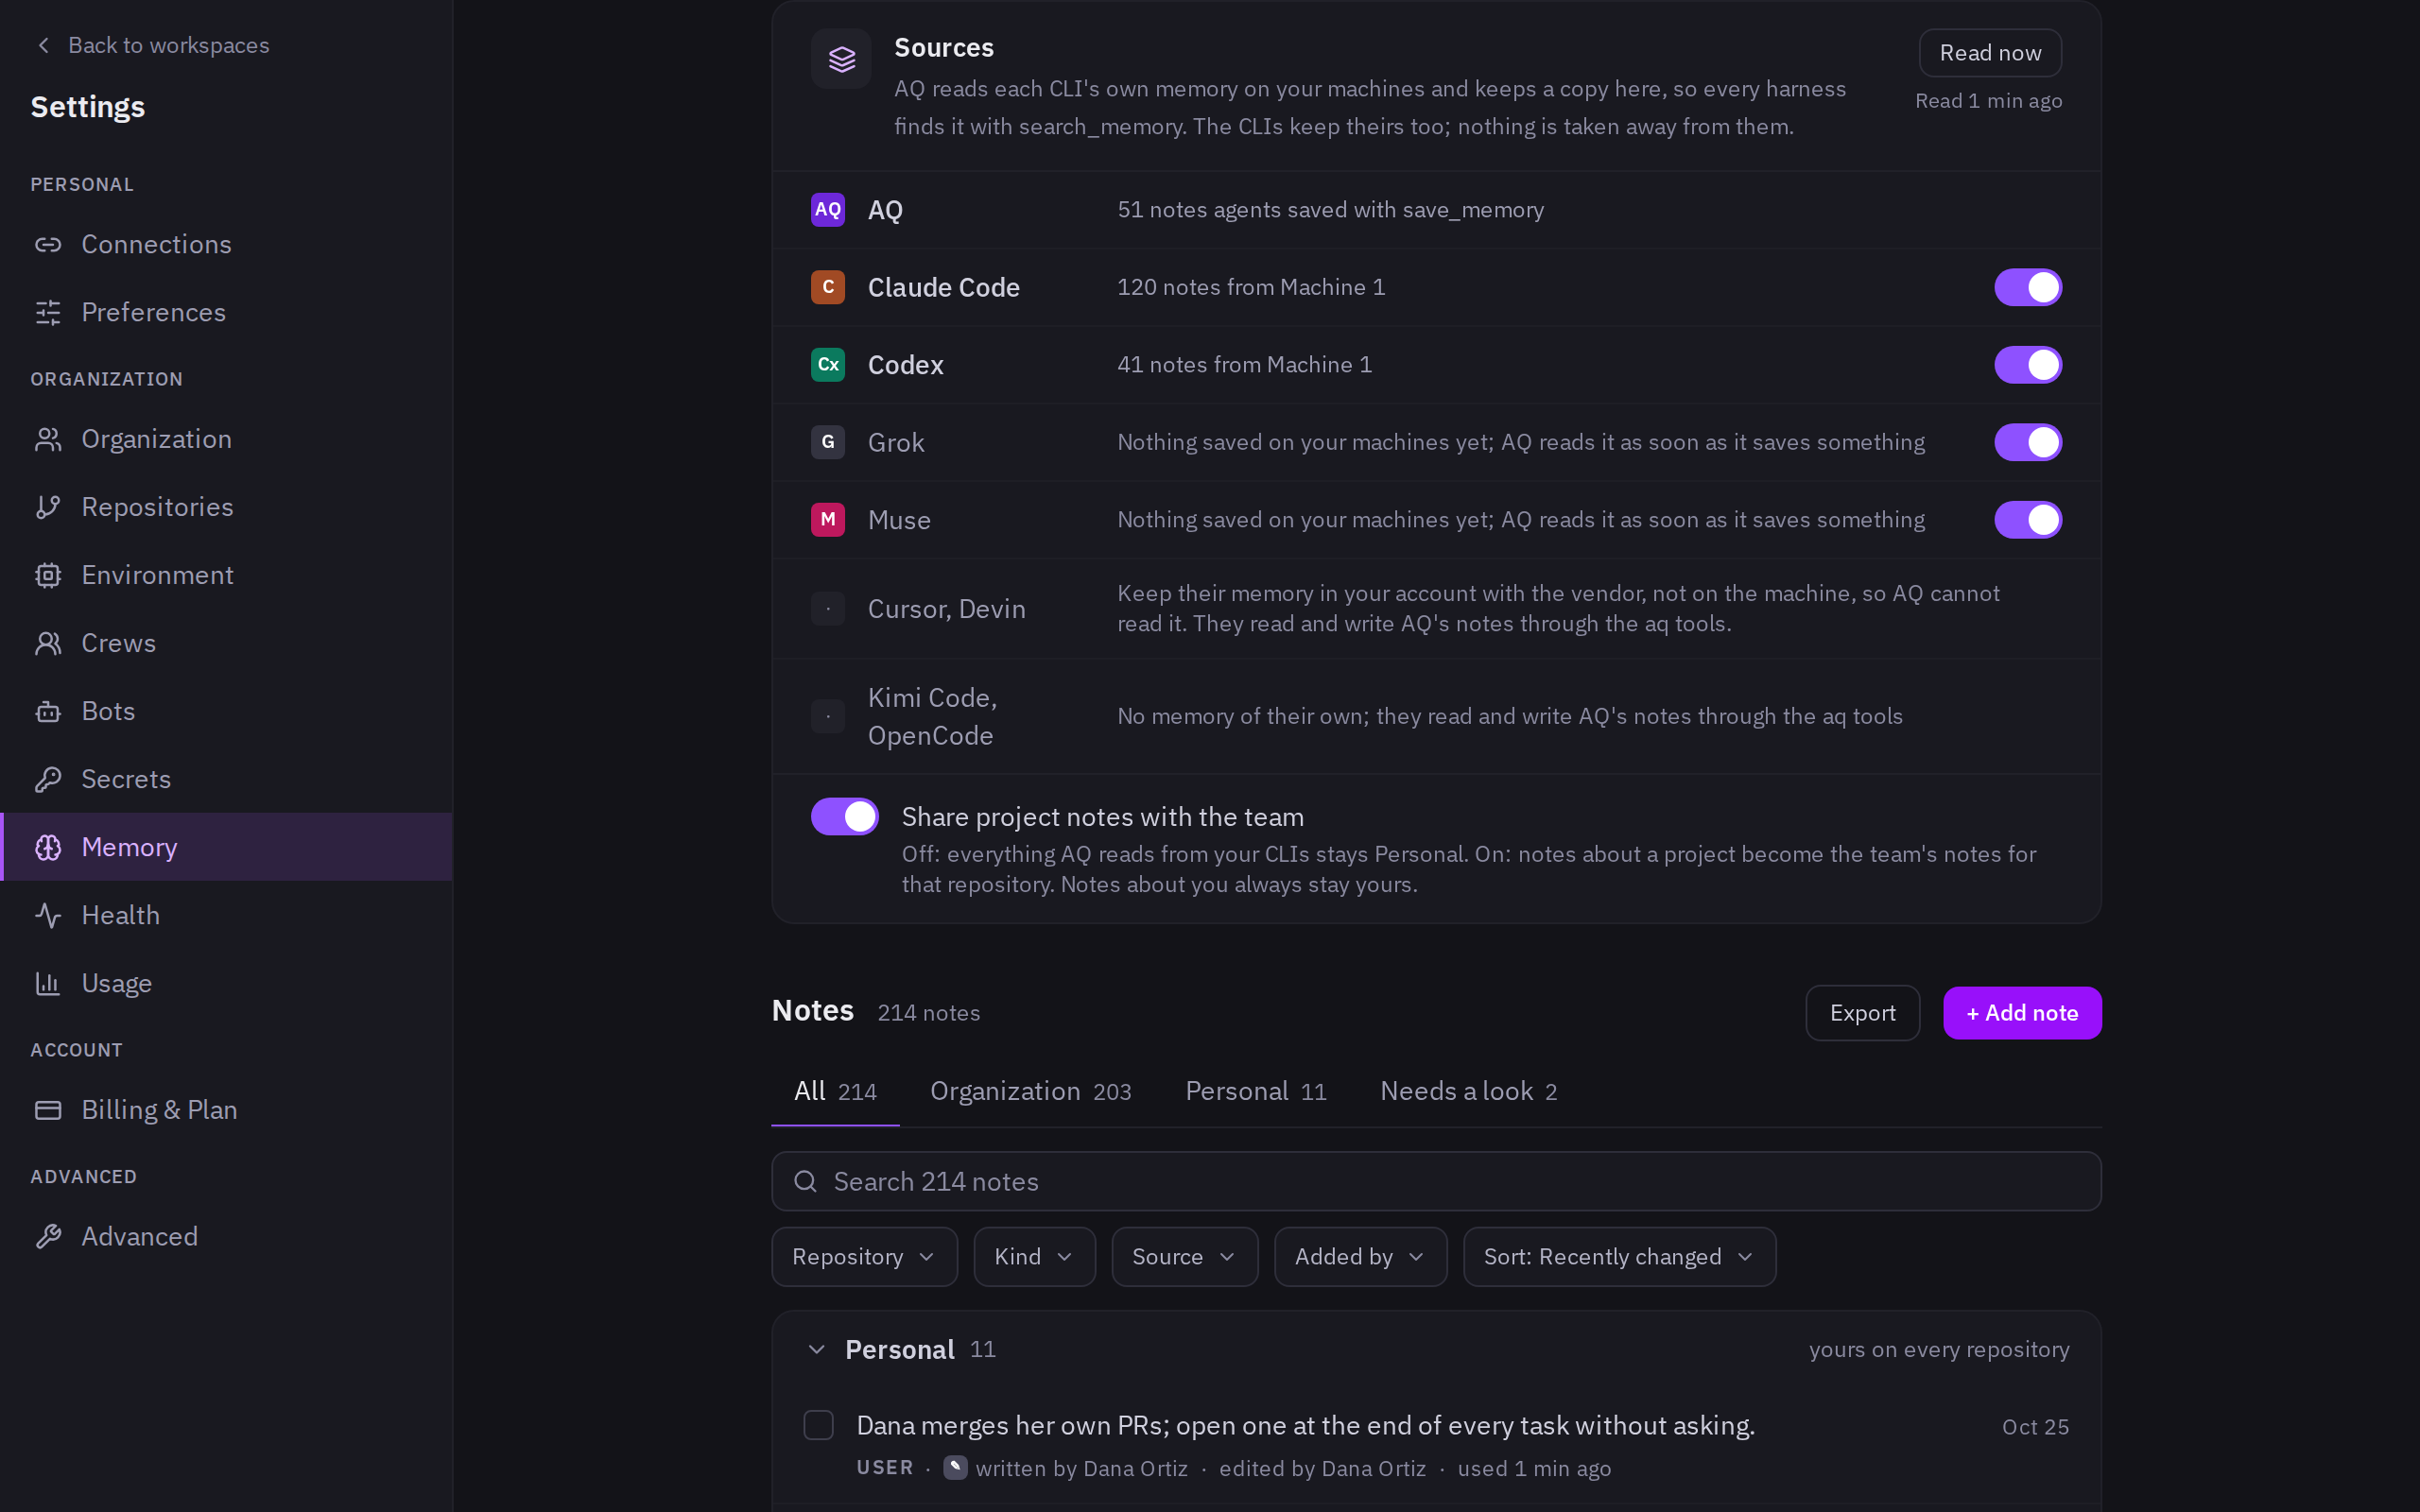Open the Source filter dropdown
The width and height of the screenshot is (2420, 1512).
tap(1184, 1257)
